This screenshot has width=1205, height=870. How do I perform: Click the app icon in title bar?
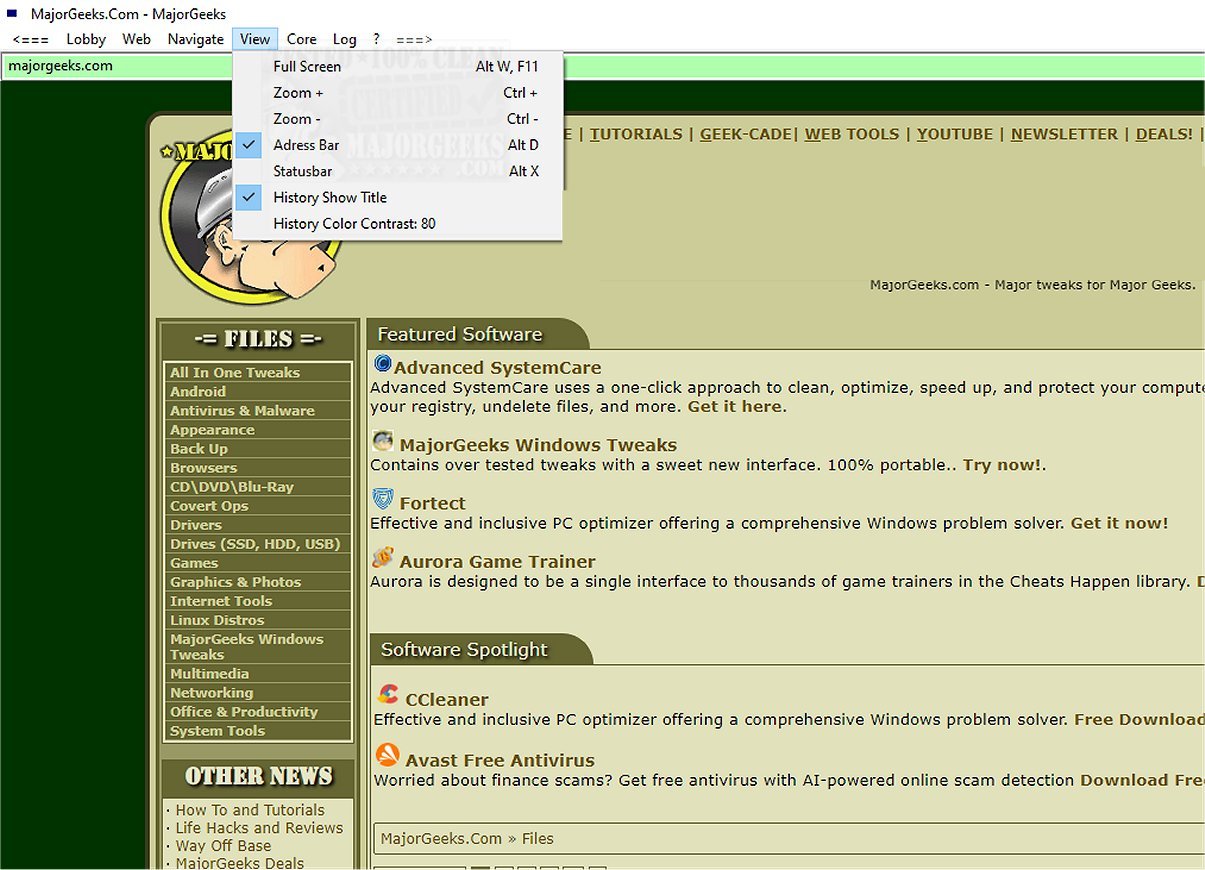point(12,13)
